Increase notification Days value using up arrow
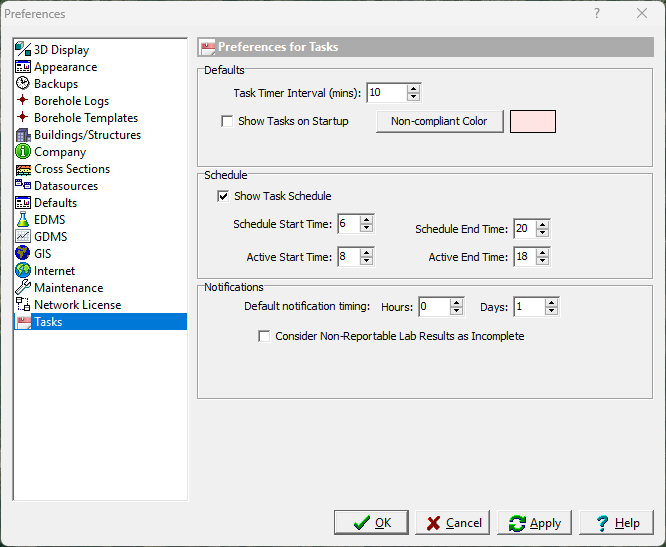The width and height of the screenshot is (666, 547). click(552, 302)
